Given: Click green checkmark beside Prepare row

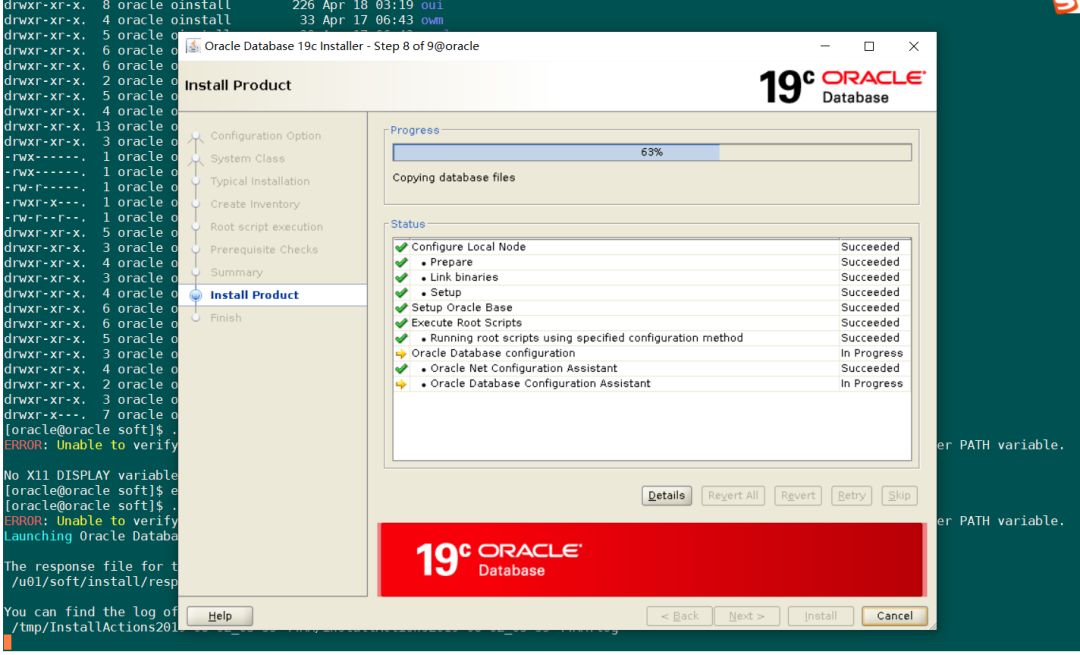Looking at the screenshot, I should [x=401, y=262].
